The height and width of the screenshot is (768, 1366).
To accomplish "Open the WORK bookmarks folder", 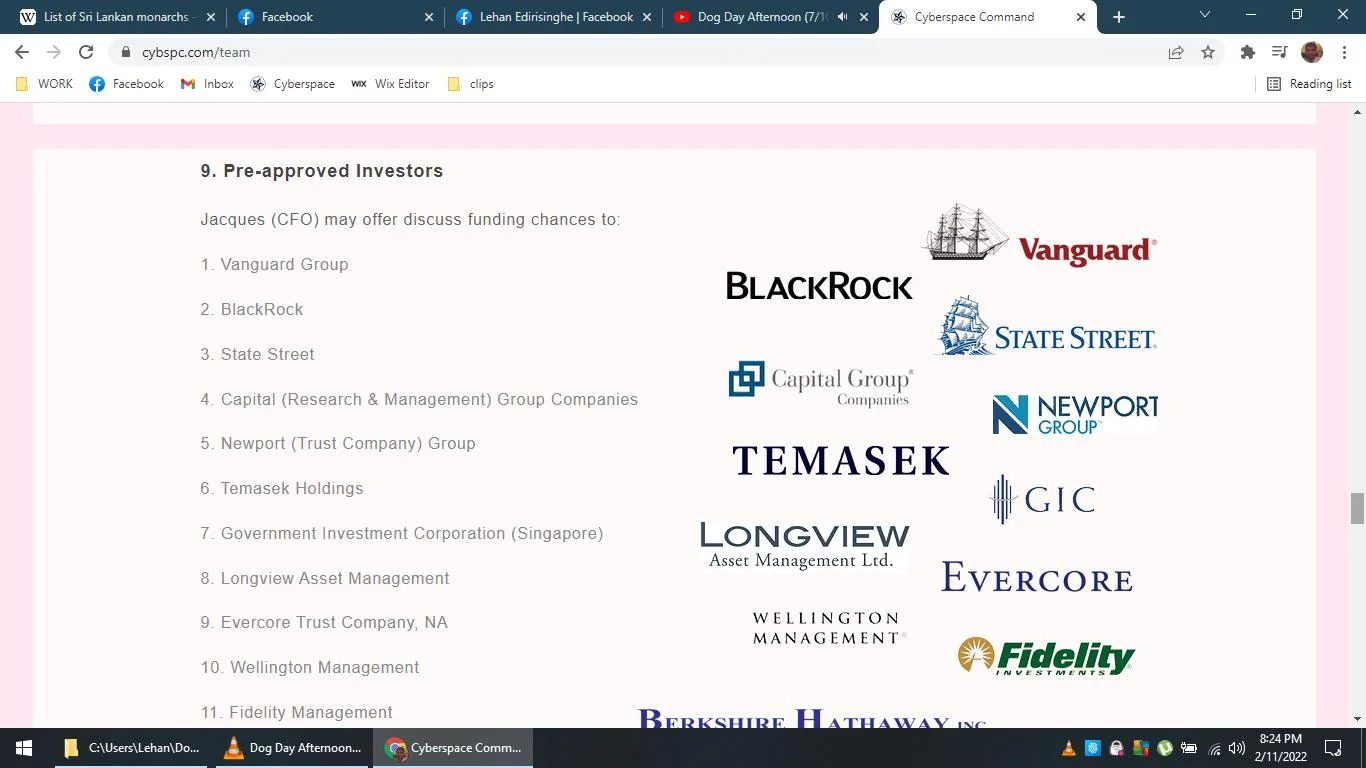I will [45, 84].
